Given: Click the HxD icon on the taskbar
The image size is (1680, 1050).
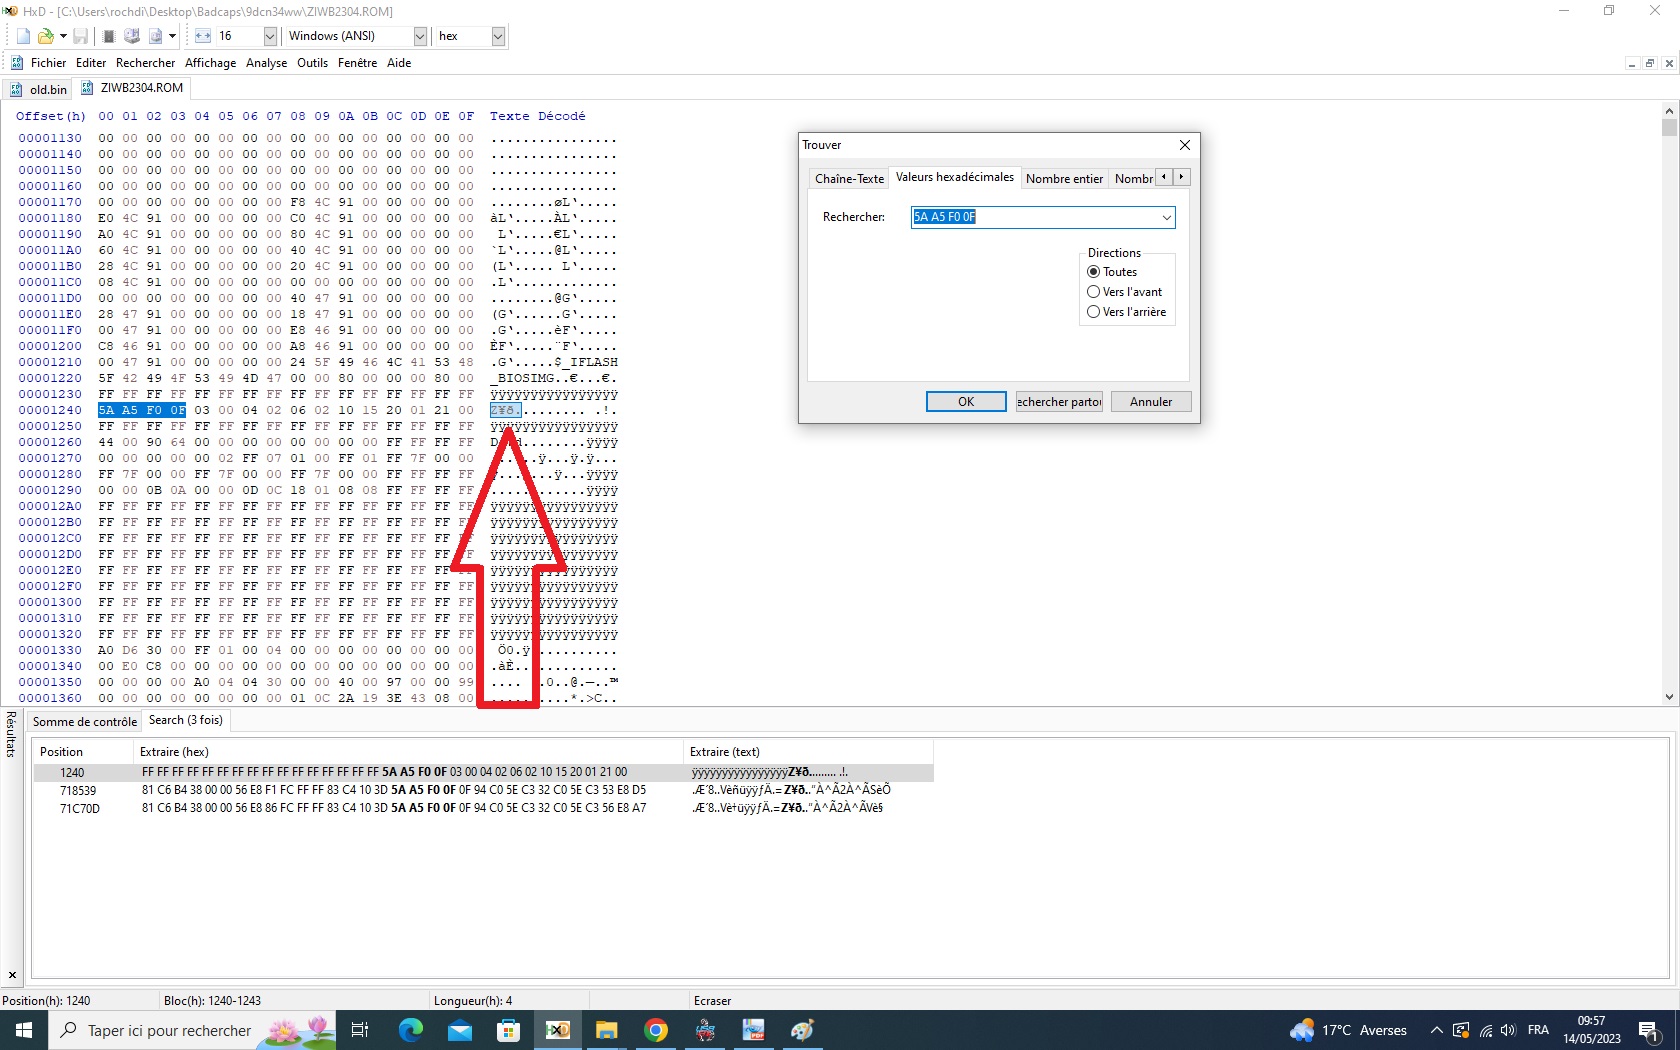Looking at the screenshot, I should click(558, 1030).
